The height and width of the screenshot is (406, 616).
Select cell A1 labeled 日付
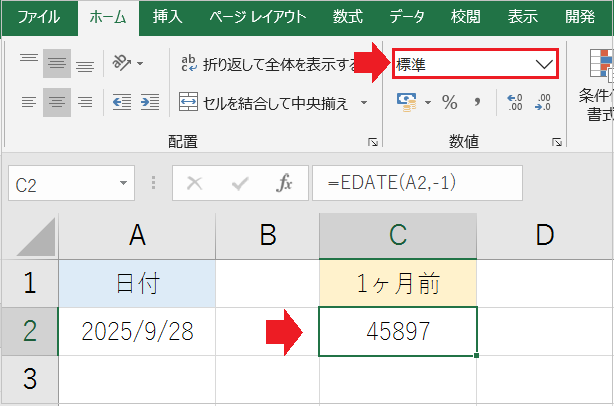(x=137, y=283)
